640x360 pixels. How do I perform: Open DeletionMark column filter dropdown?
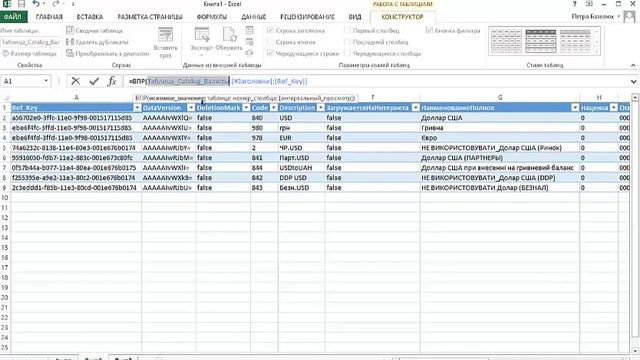pos(246,108)
